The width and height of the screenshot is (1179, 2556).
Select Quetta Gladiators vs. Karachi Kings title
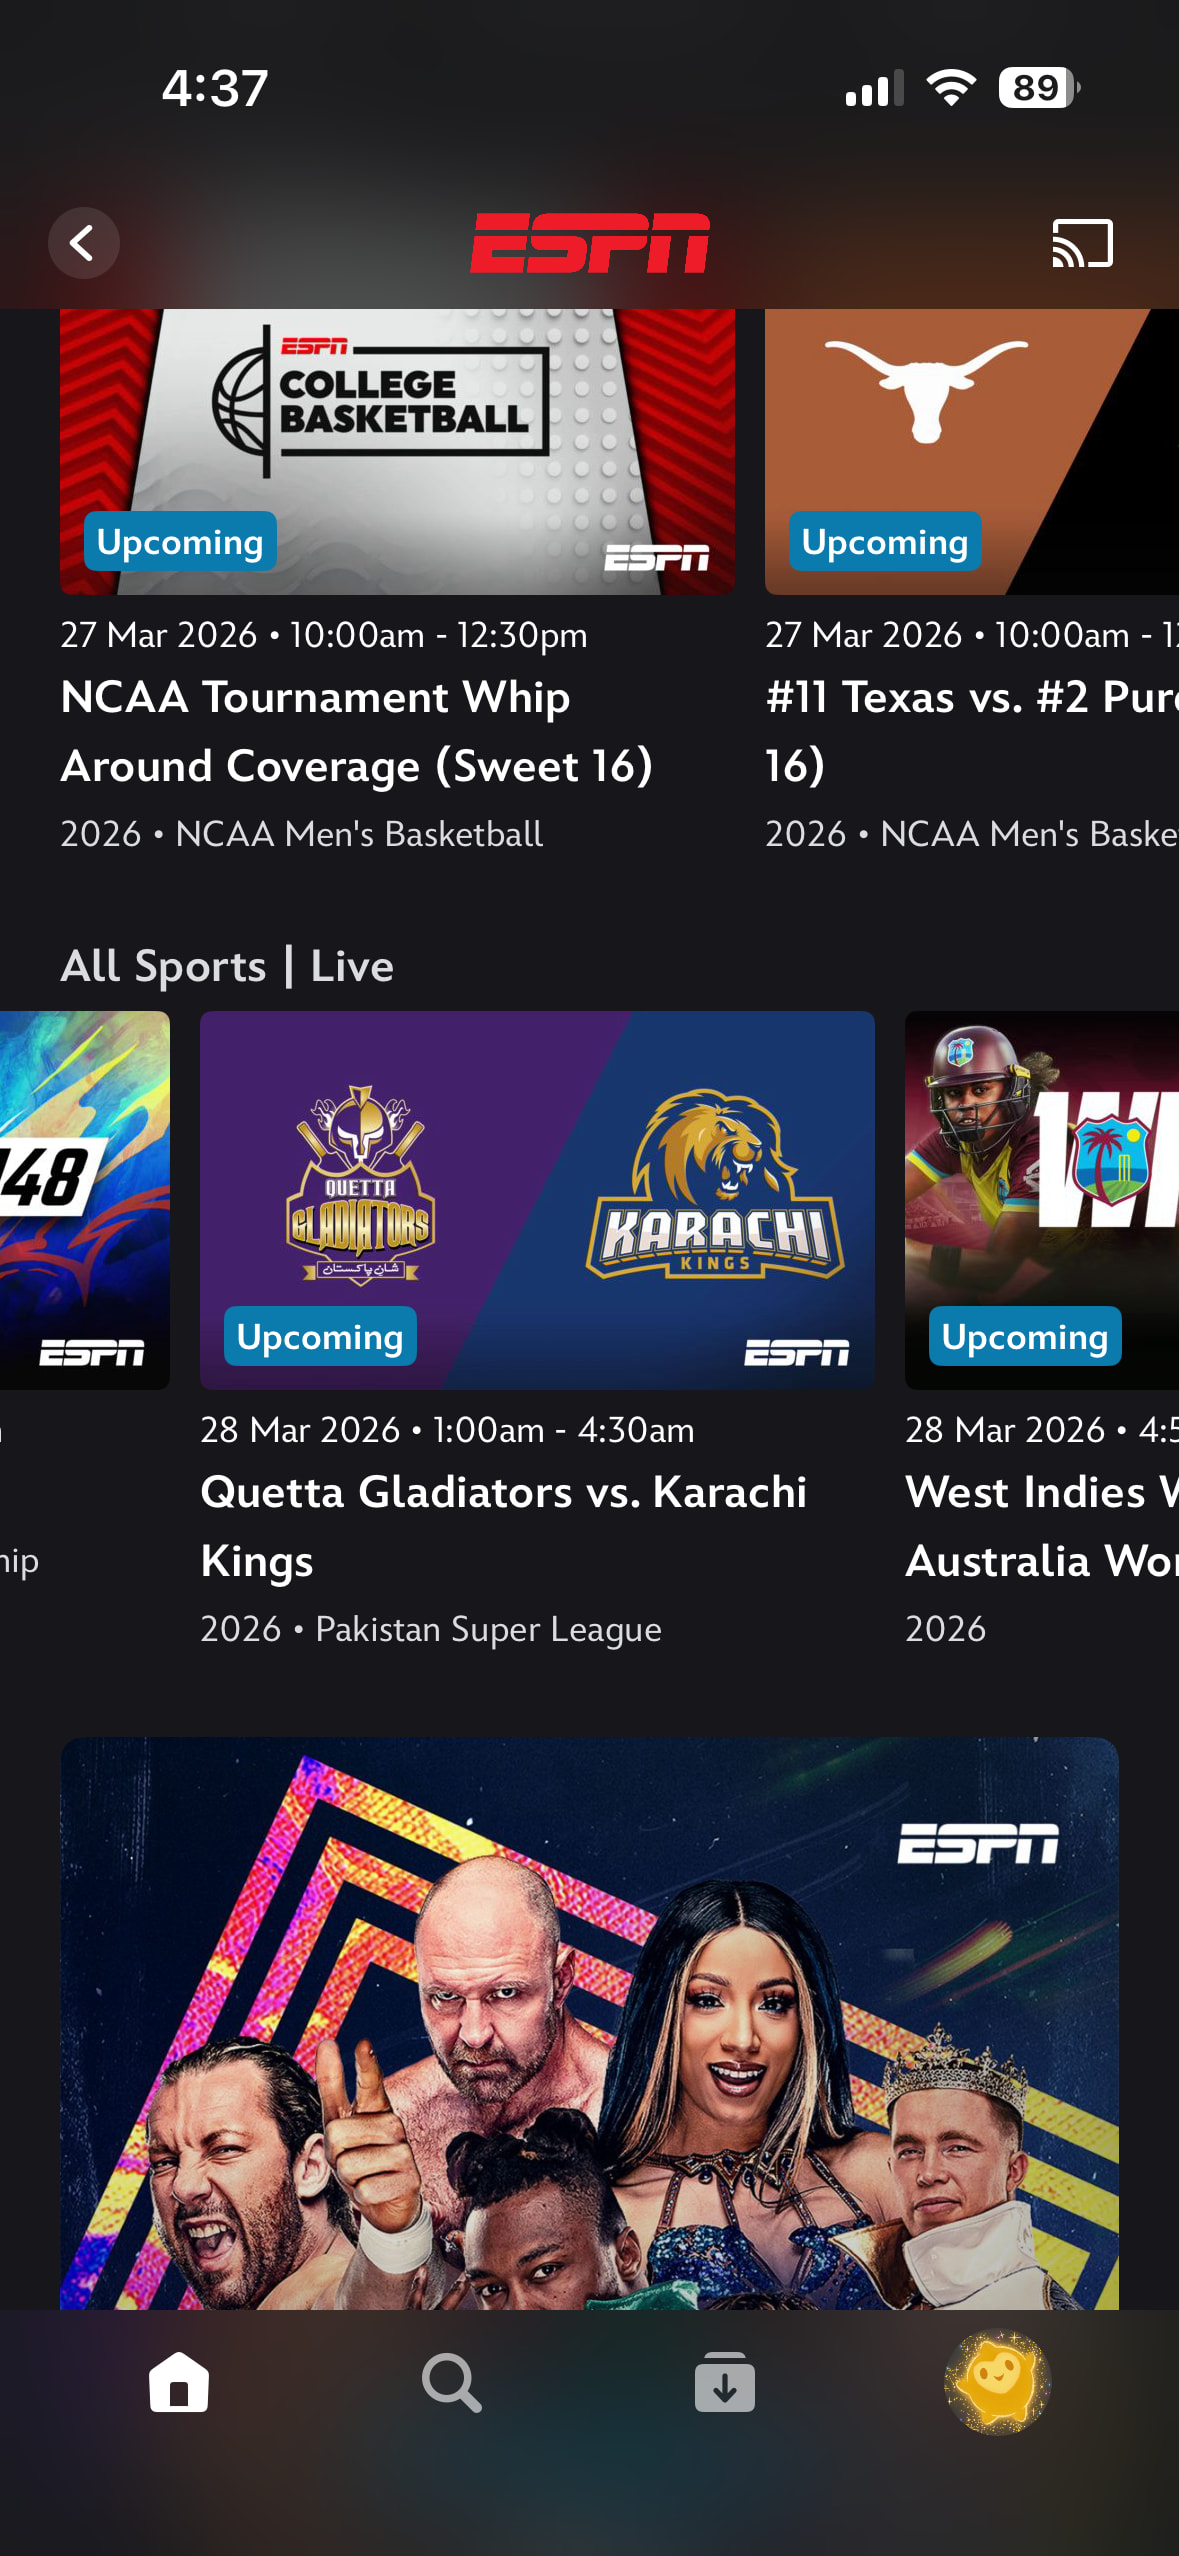click(x=504, y=1526)
